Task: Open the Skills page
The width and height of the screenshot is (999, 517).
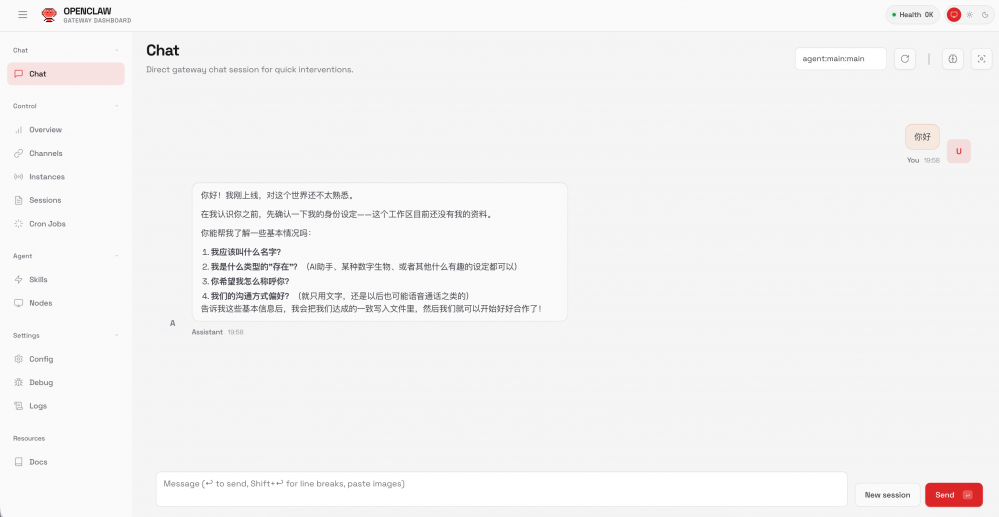Action: pos(38,280)
